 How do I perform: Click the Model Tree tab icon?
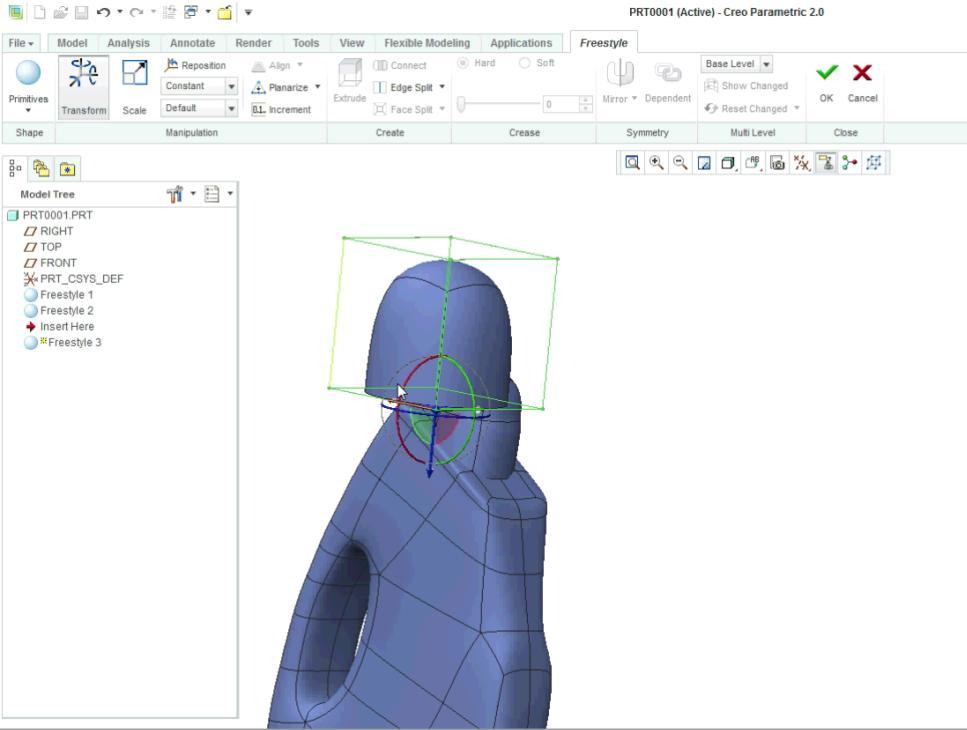pyautogui.click(x=15, y=168)
